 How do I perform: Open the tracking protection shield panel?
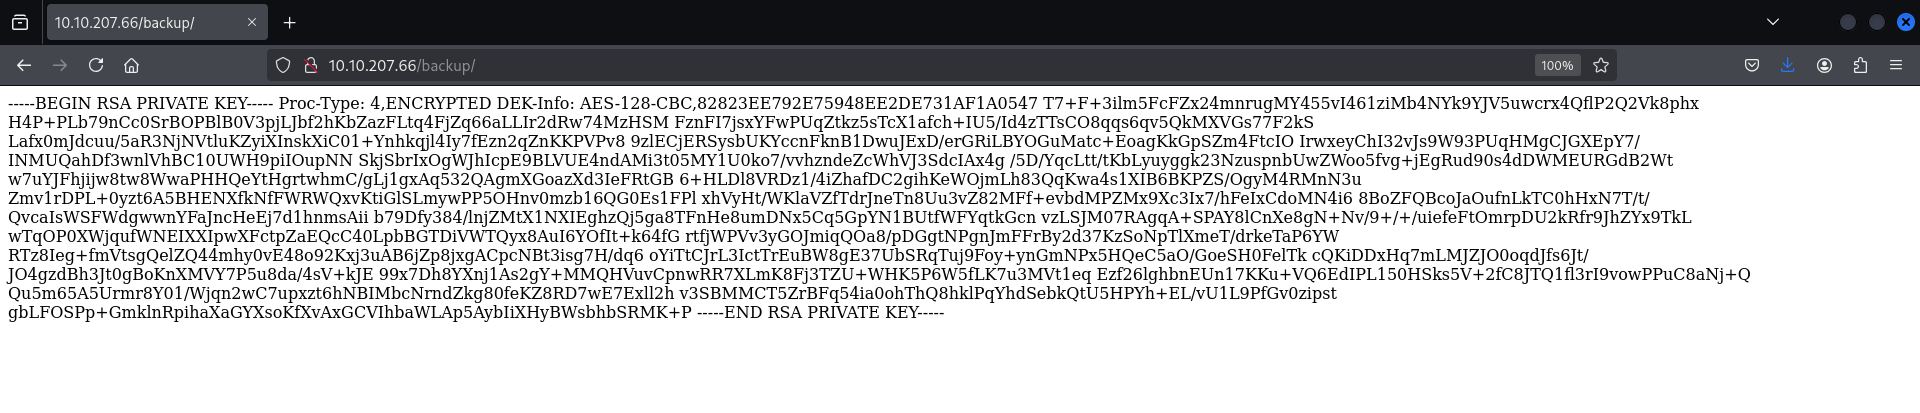(283, 65)
